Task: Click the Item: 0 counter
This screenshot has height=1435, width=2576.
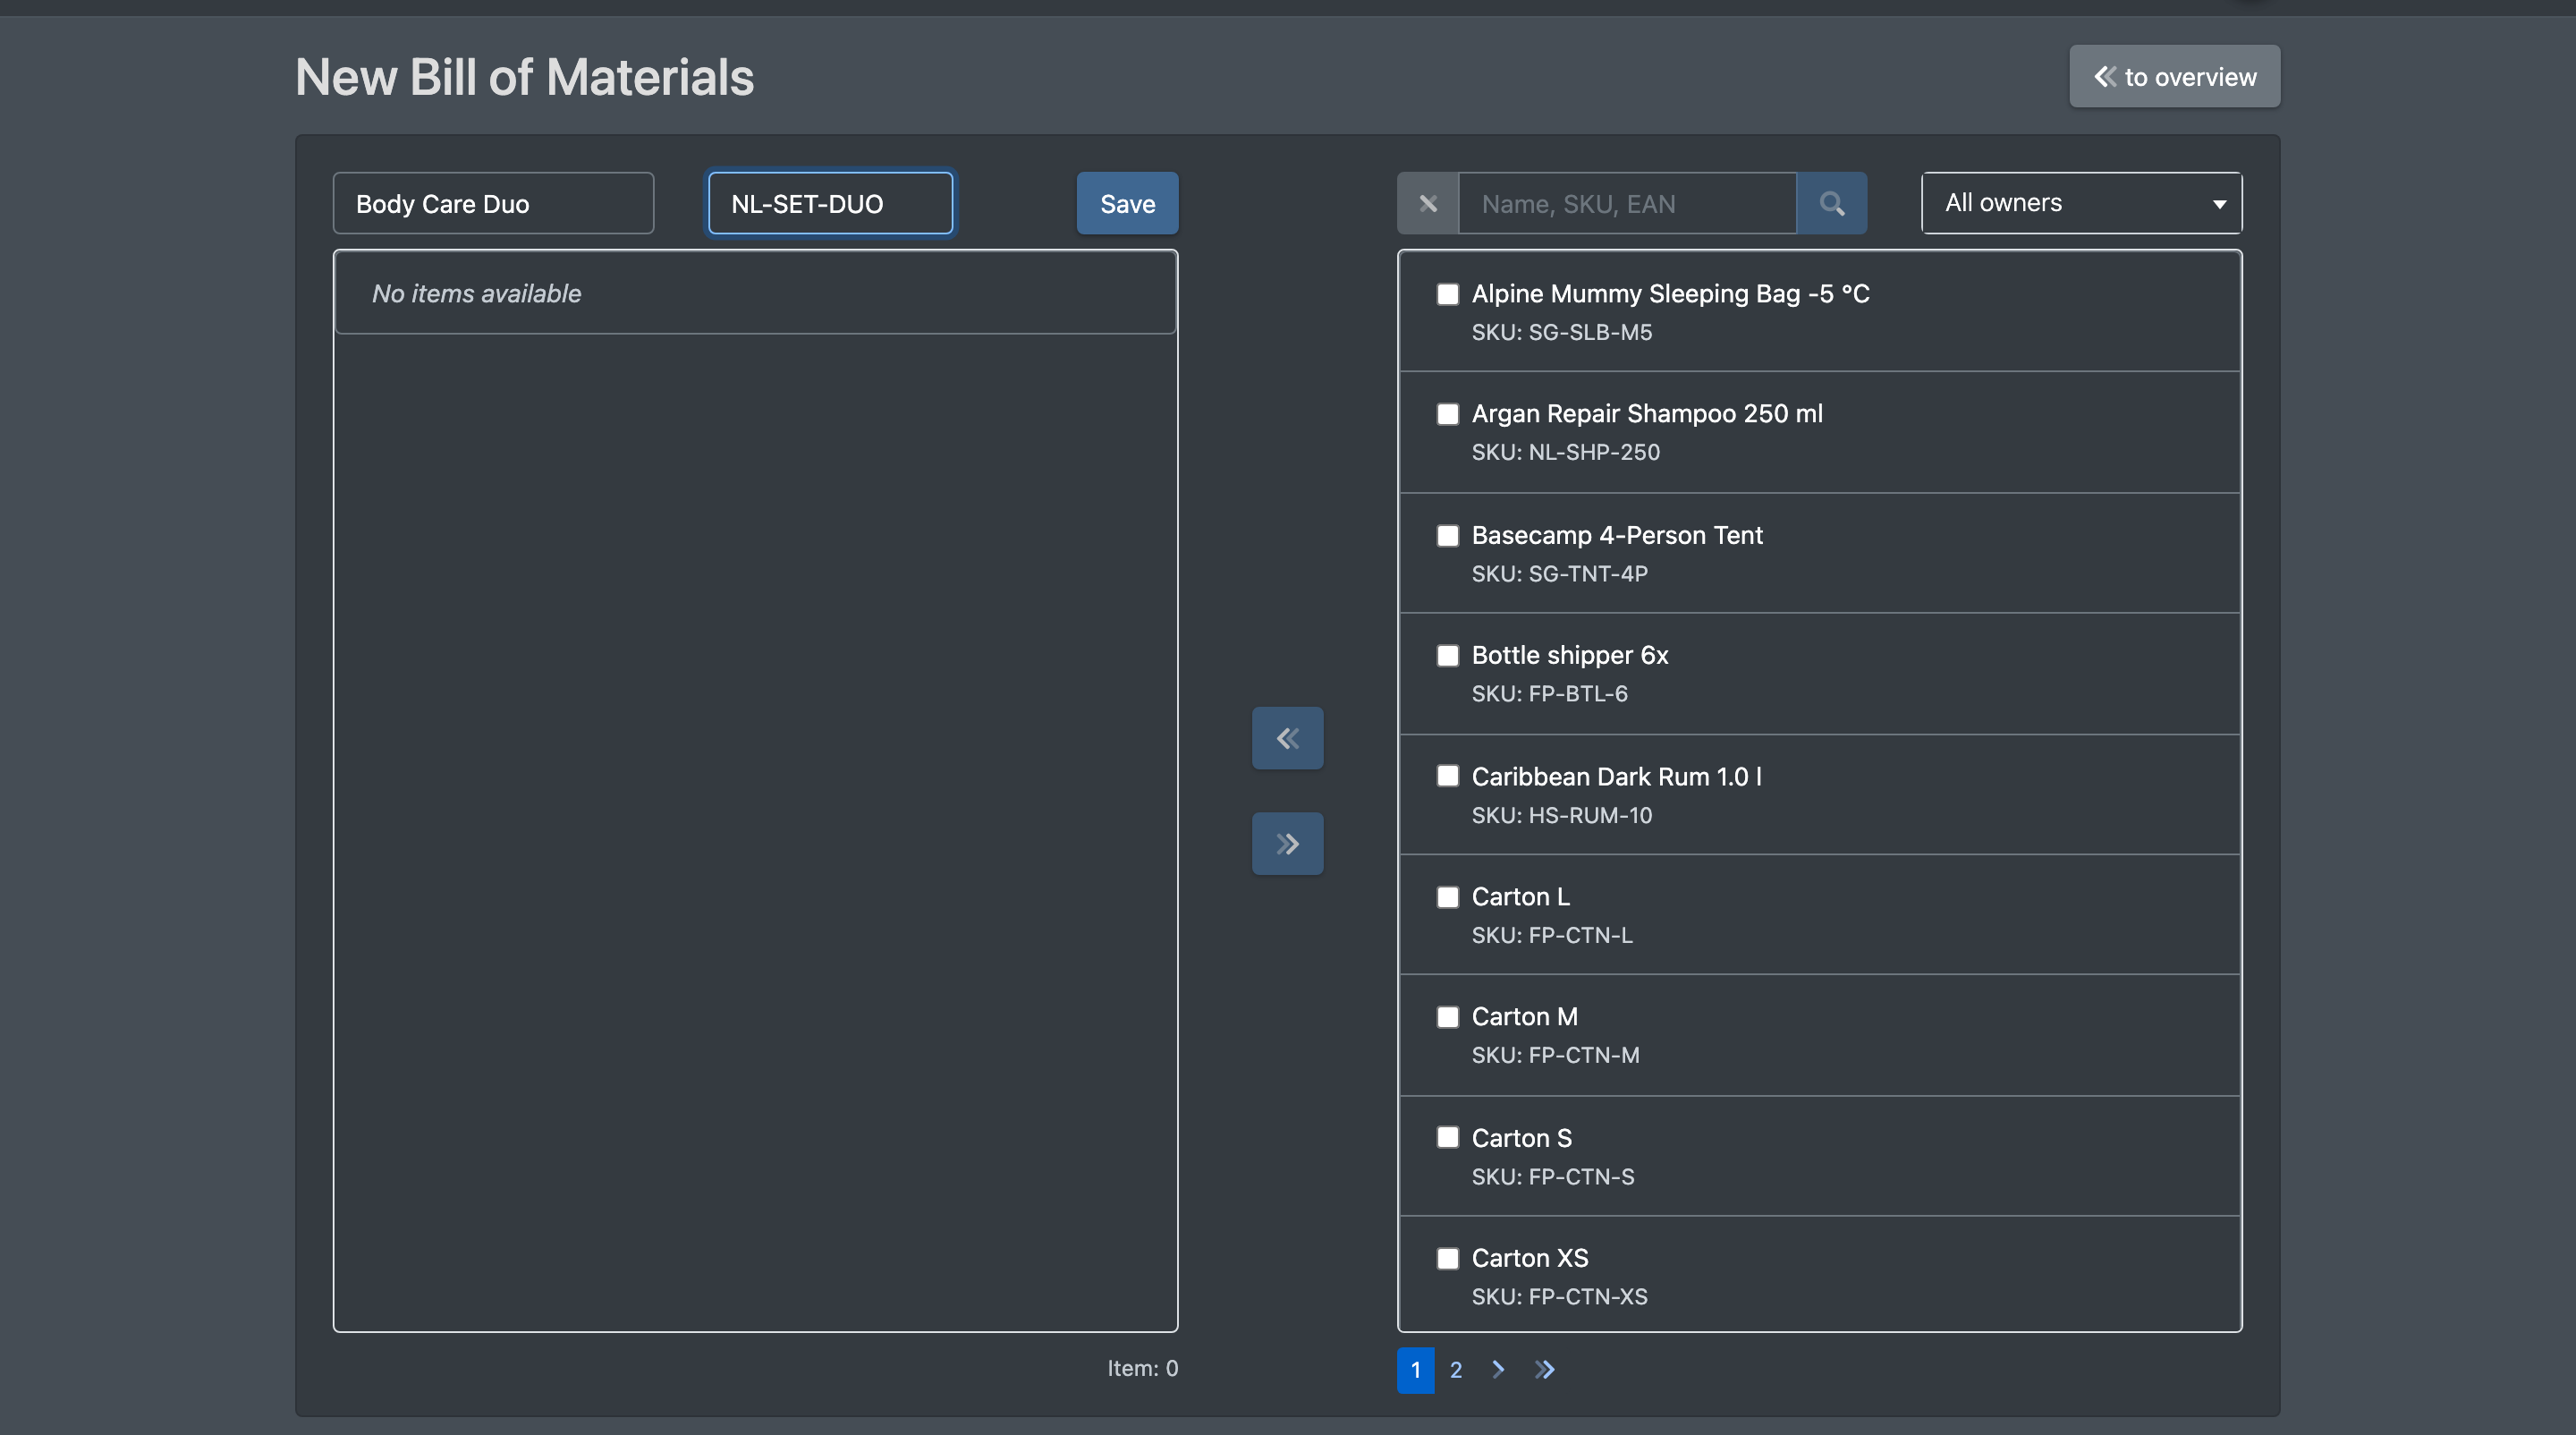Action: pyautogui.click(x=1143, y=1368)
